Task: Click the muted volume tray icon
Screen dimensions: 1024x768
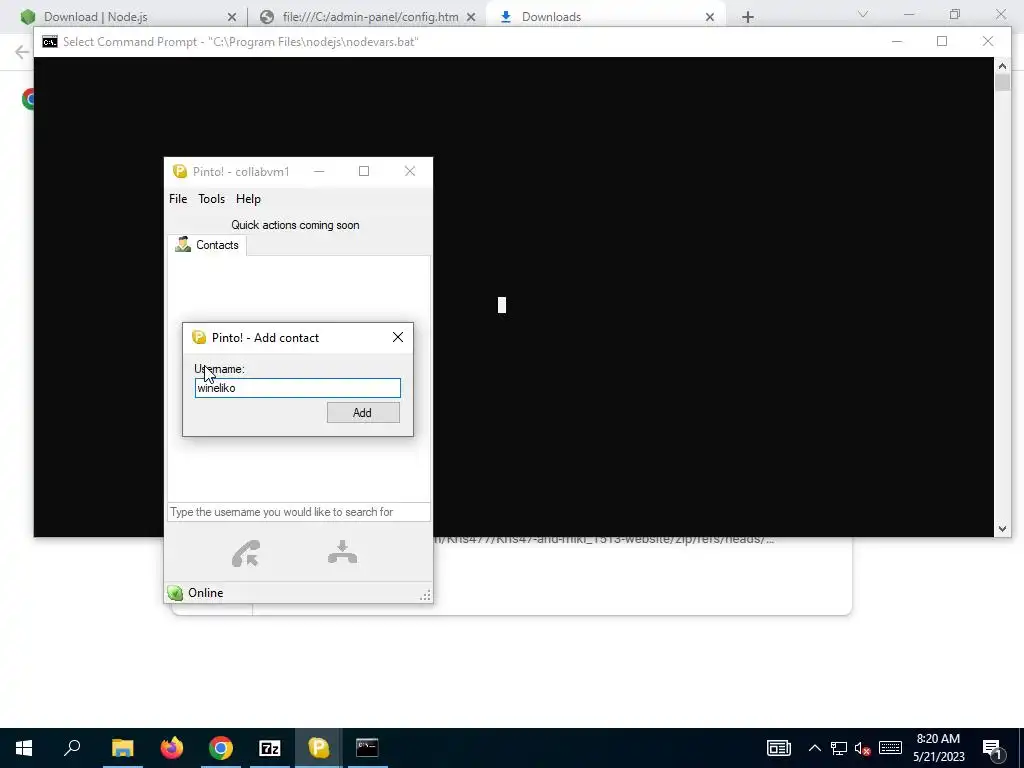Action: [x=863, y=748]
